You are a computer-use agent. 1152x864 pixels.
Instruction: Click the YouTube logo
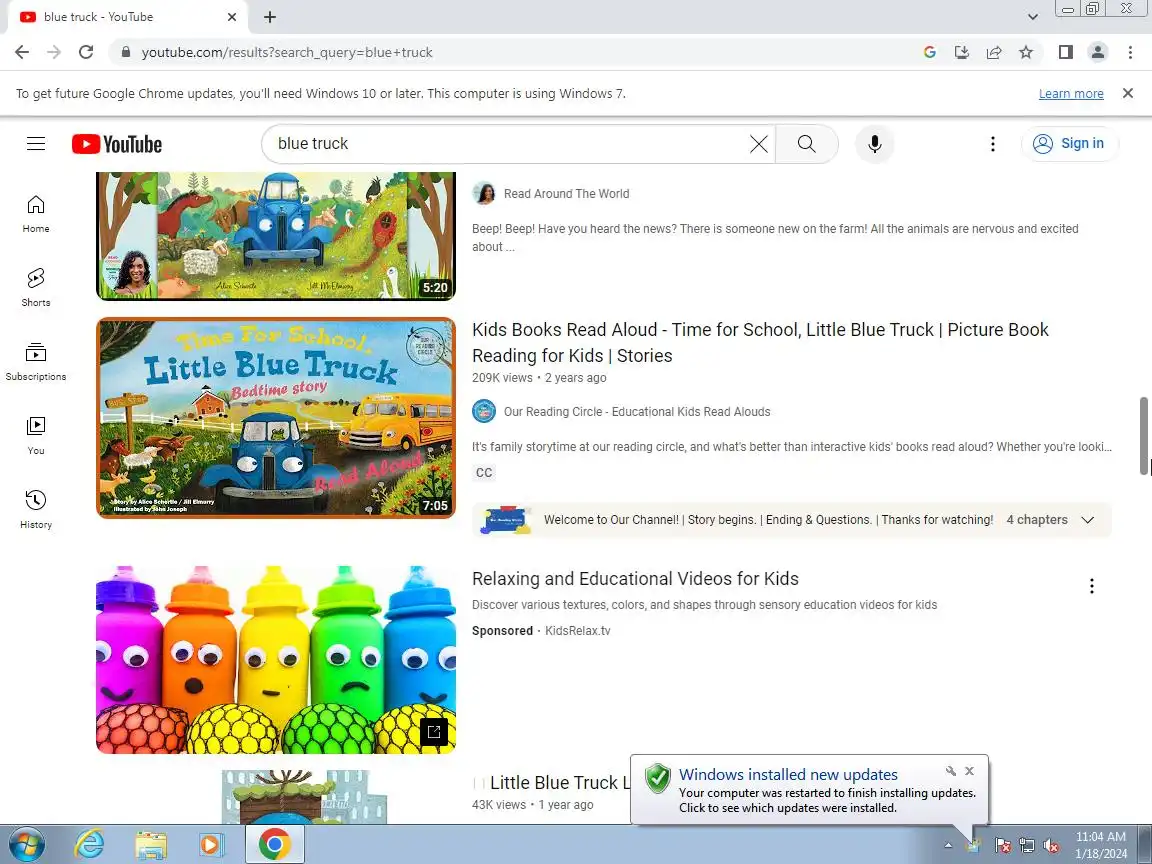pyautogui.click(x=117, y=144)
